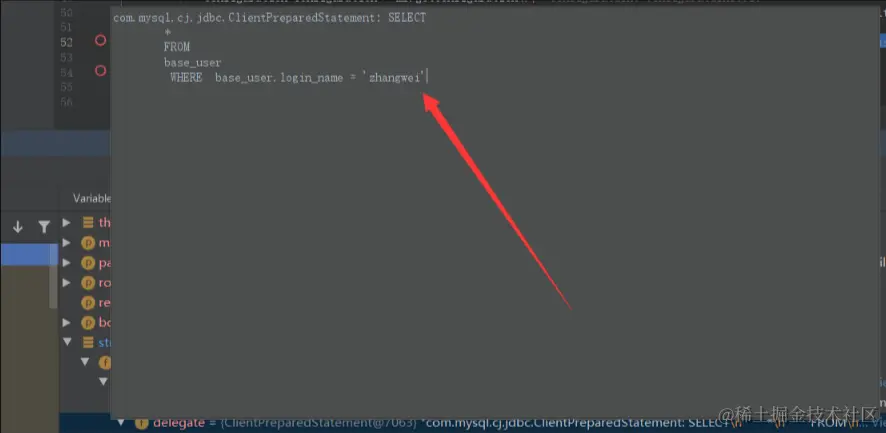Select the highlighted blue stack frame
The height and width of the screenshot is (433, 886).
click(x=29, y=254)
